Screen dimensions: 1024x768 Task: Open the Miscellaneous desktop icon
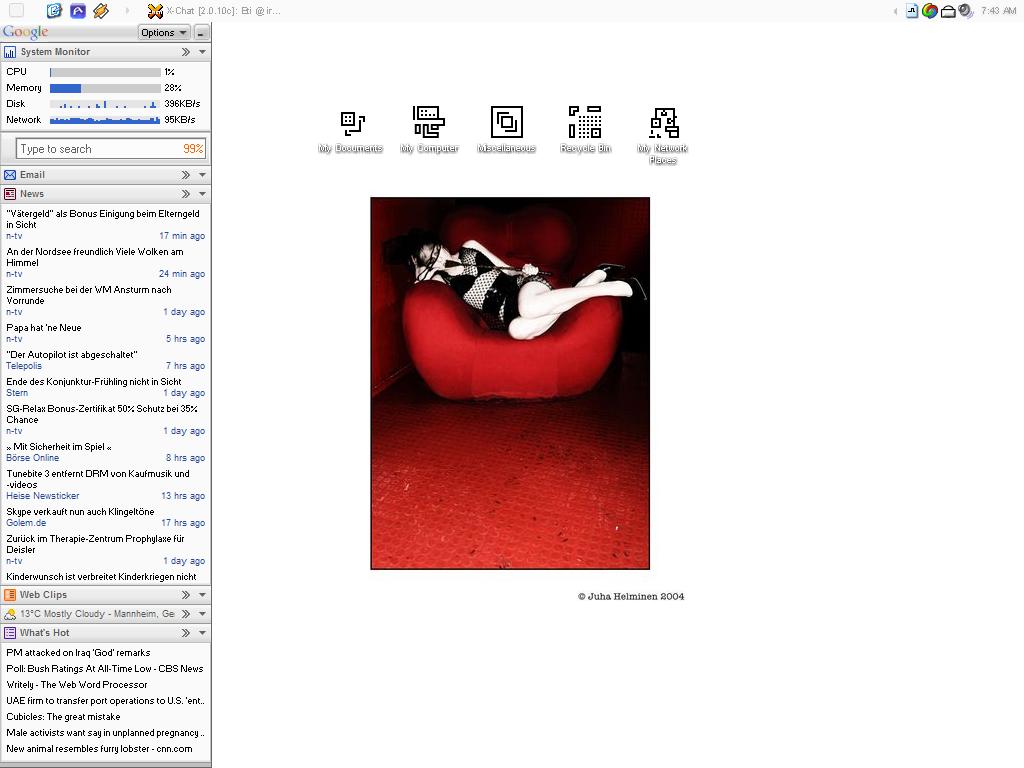click(506, 123)
